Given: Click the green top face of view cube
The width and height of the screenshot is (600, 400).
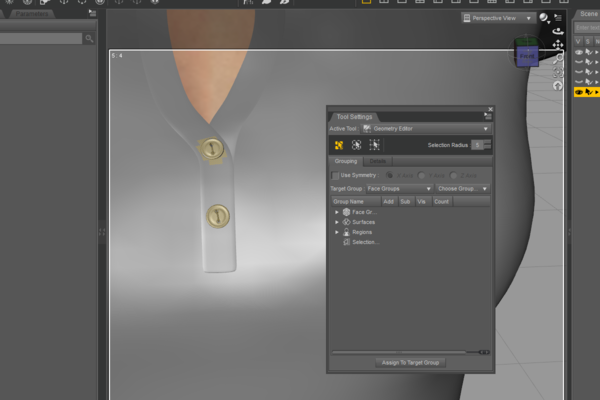Looking at the screenshot, I should [526, 41].
